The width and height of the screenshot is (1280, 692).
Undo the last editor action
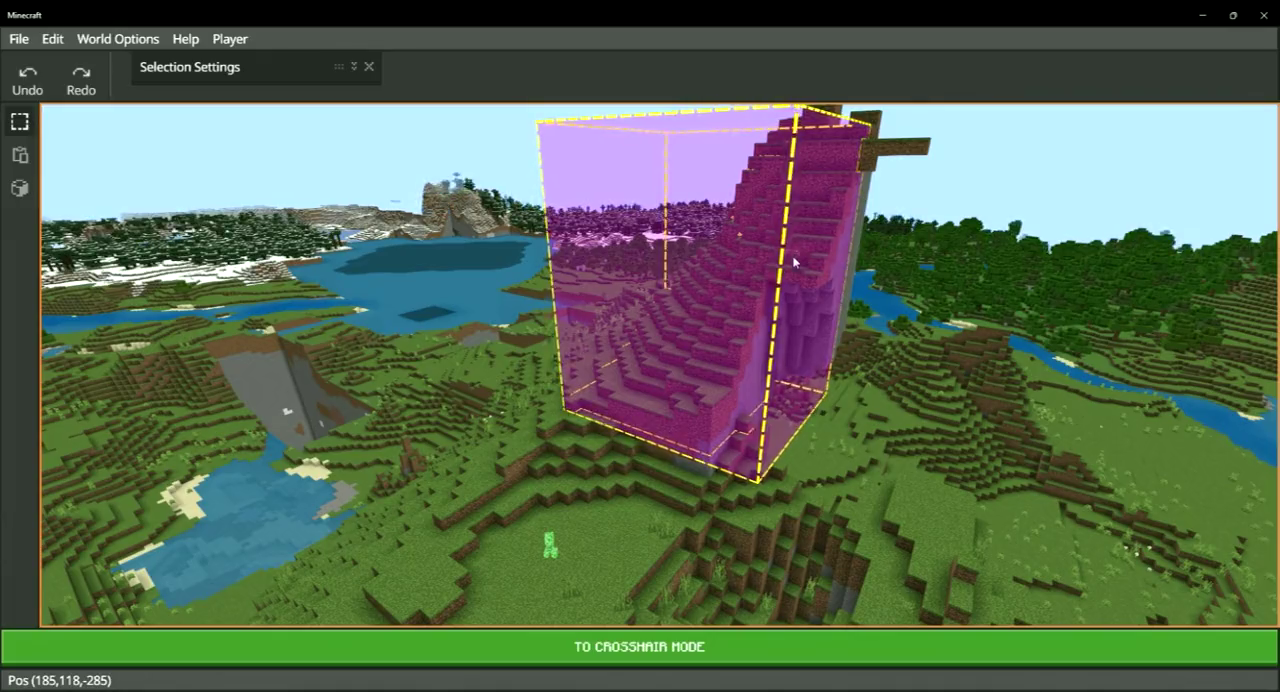pyautogui.click(x=27, y=80)
